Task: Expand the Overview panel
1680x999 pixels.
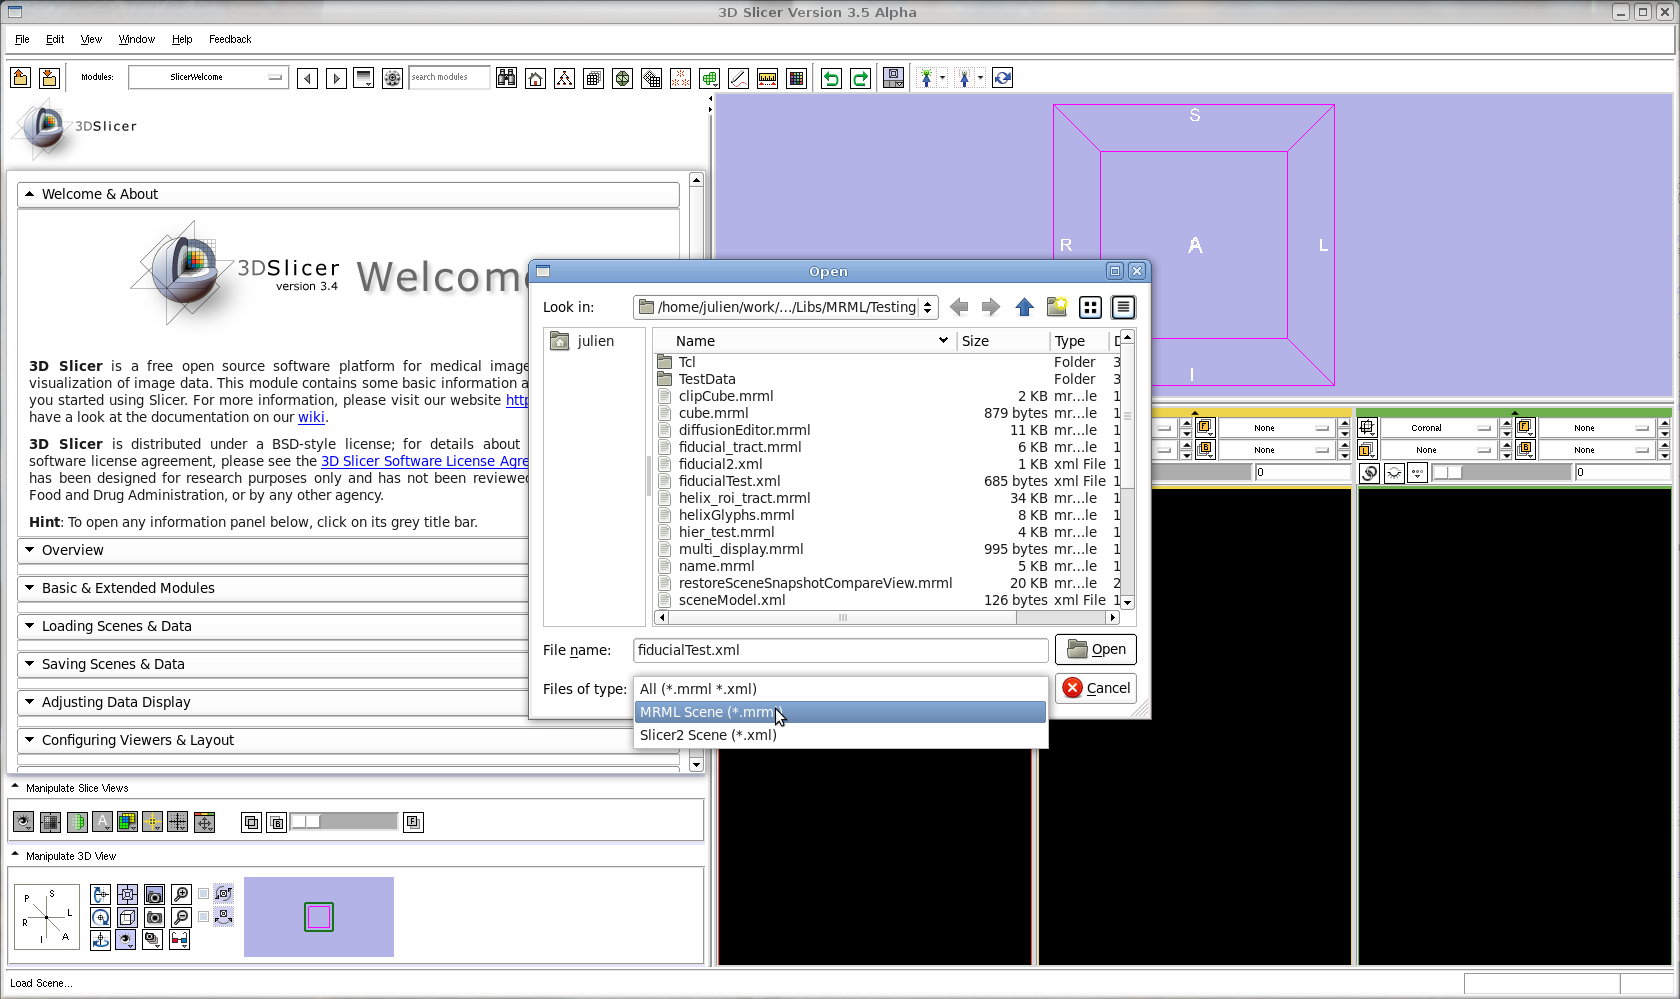Action: pos(73,550)
